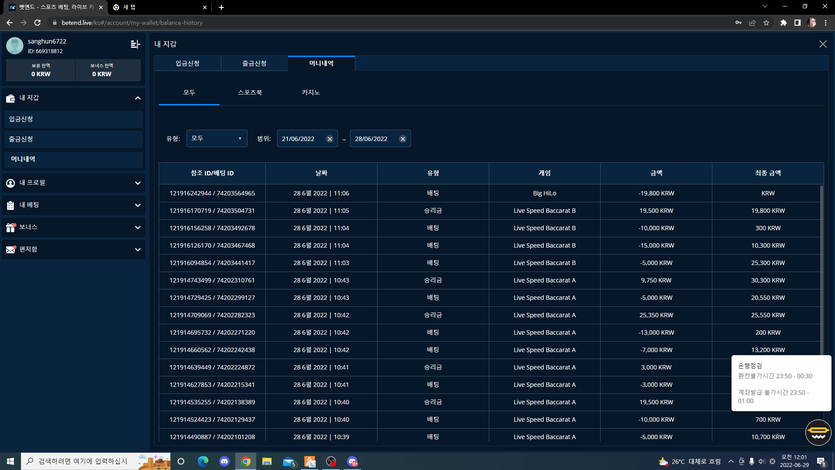Close the wallet panel with the X
The height and width of the screenshot is (470, 835).
point(823,44)
